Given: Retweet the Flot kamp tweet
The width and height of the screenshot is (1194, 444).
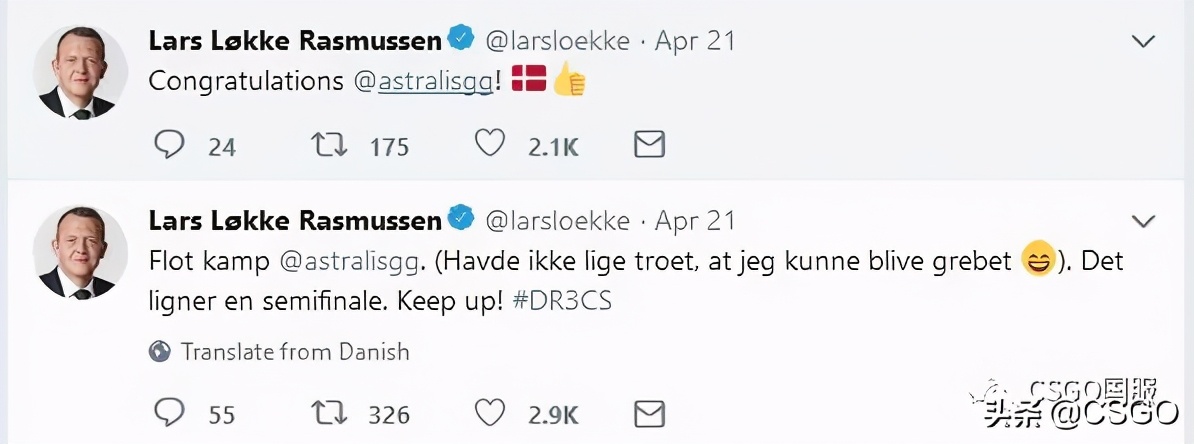Looking at the screenshot, I should pyautogui.click(x=329, y=412).
